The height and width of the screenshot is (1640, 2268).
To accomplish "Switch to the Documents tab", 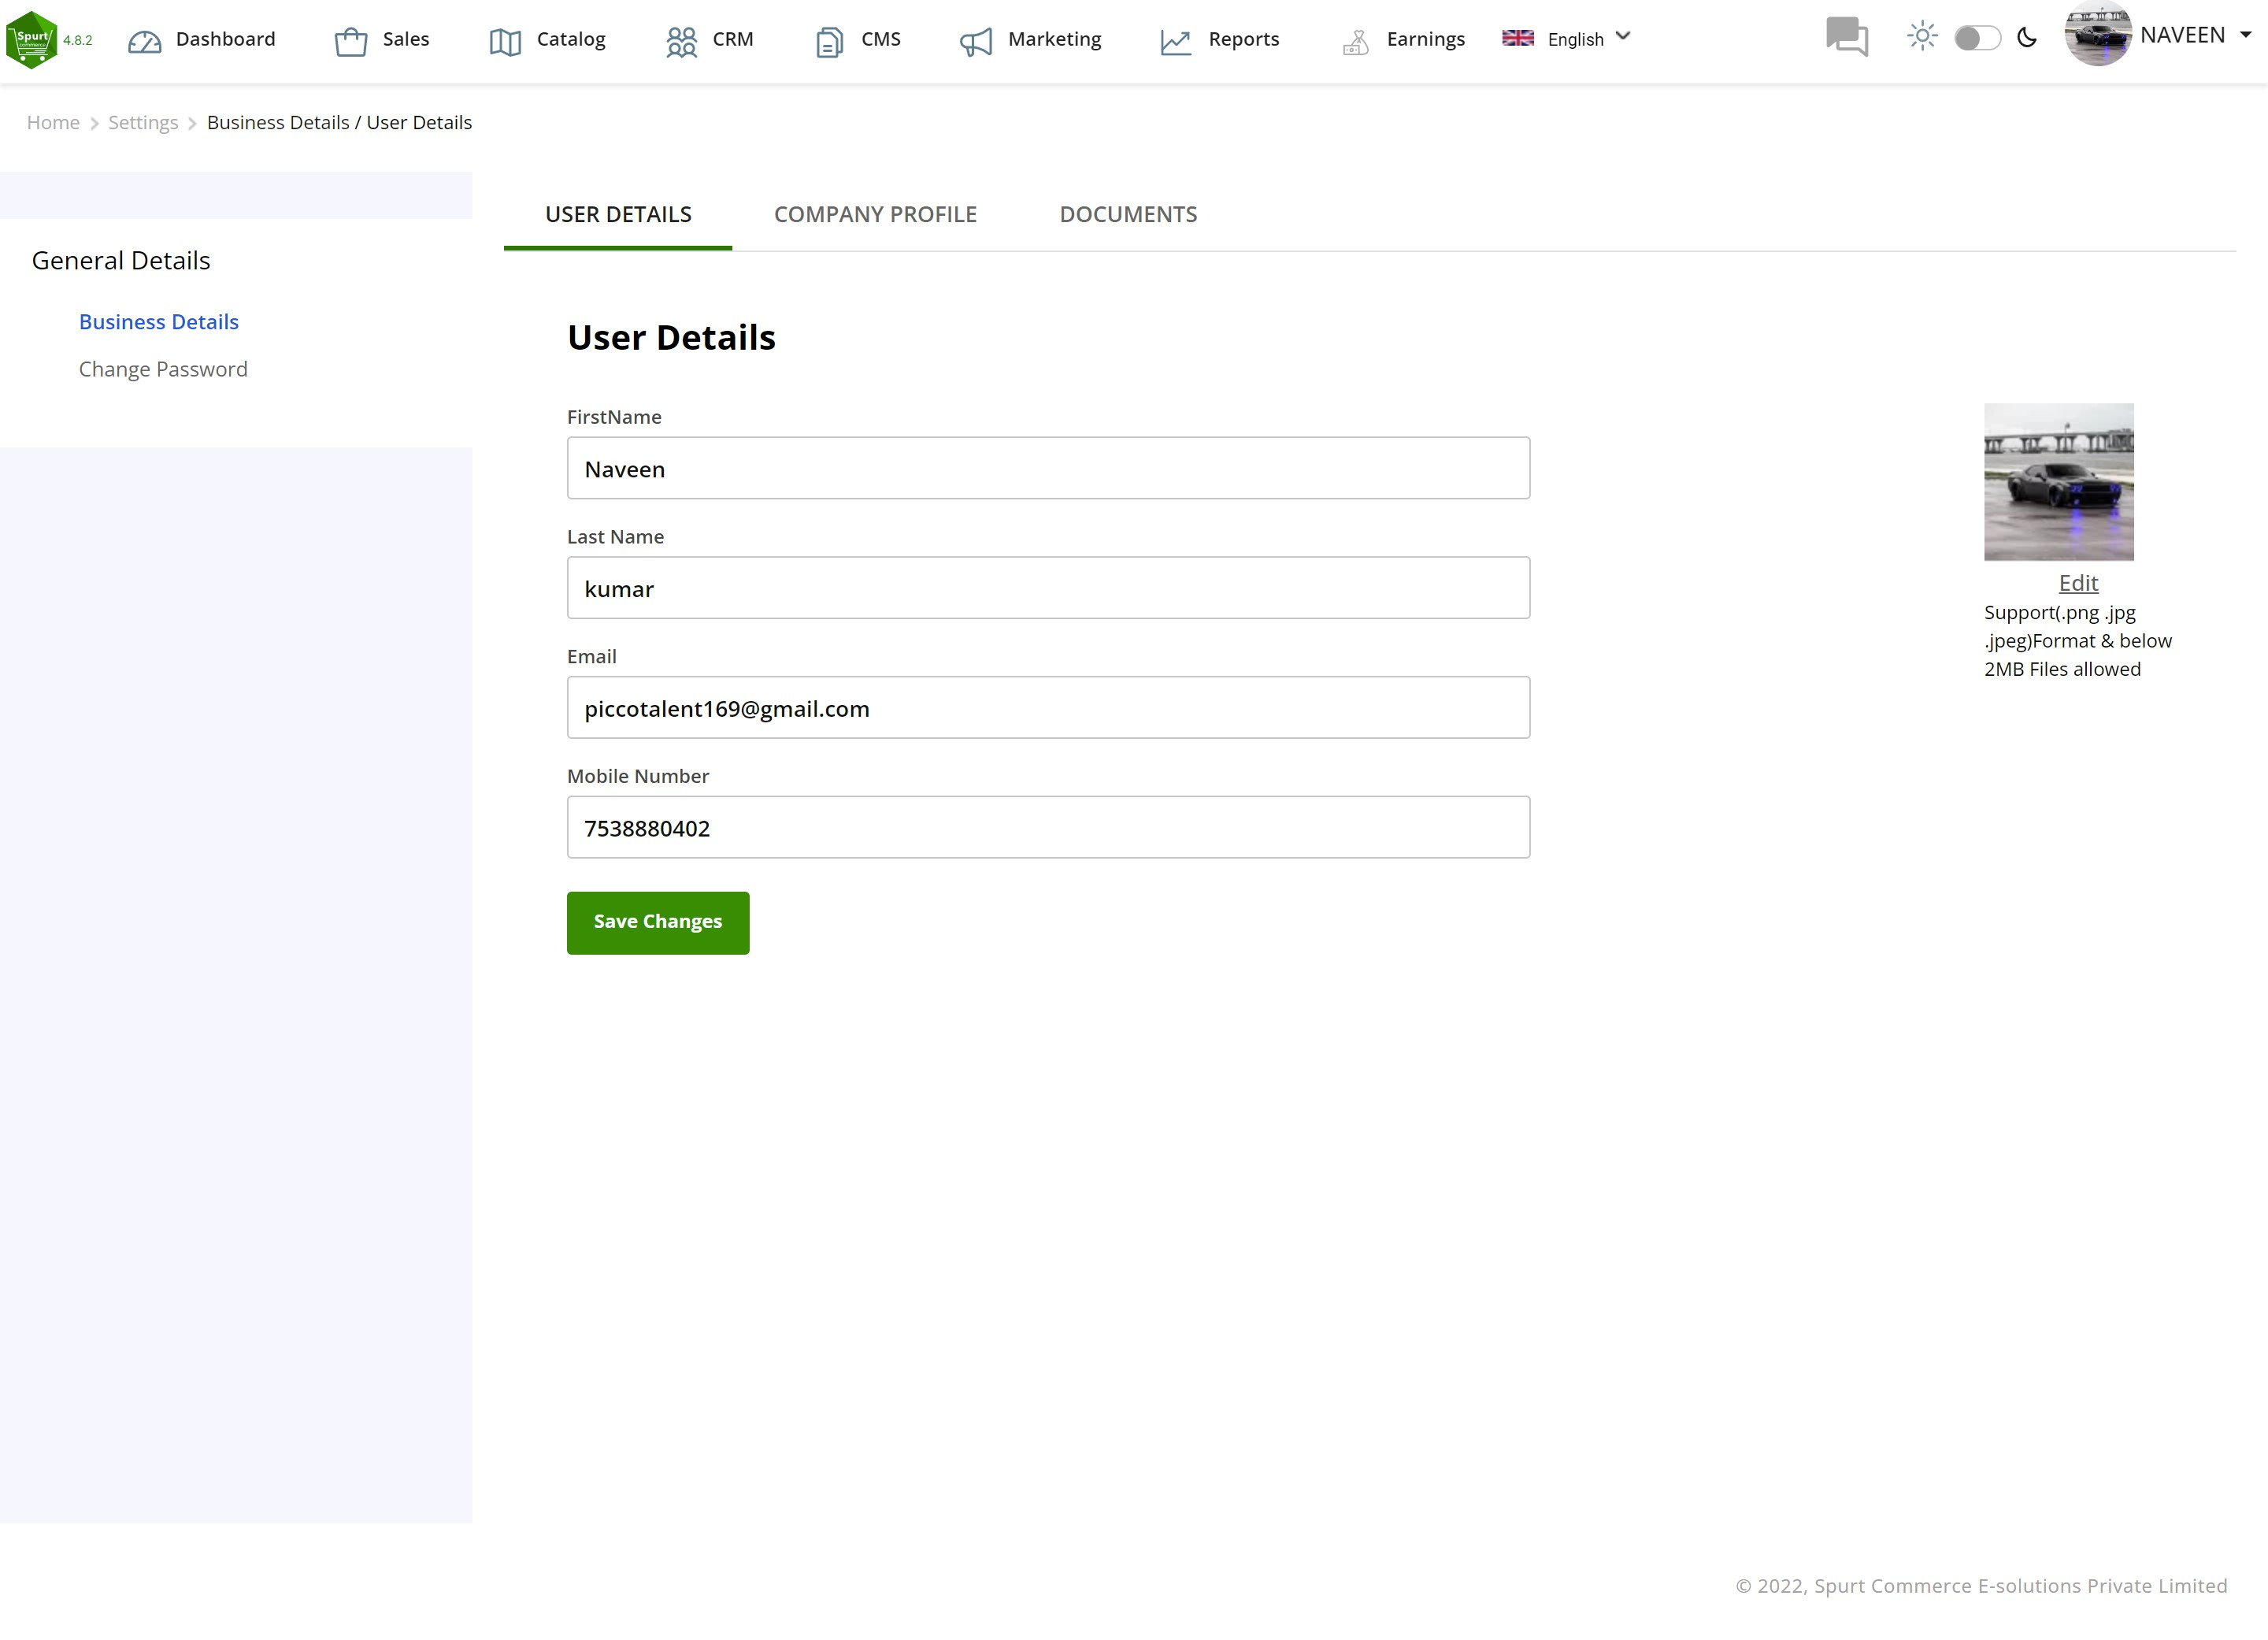I will (1128, 214).
